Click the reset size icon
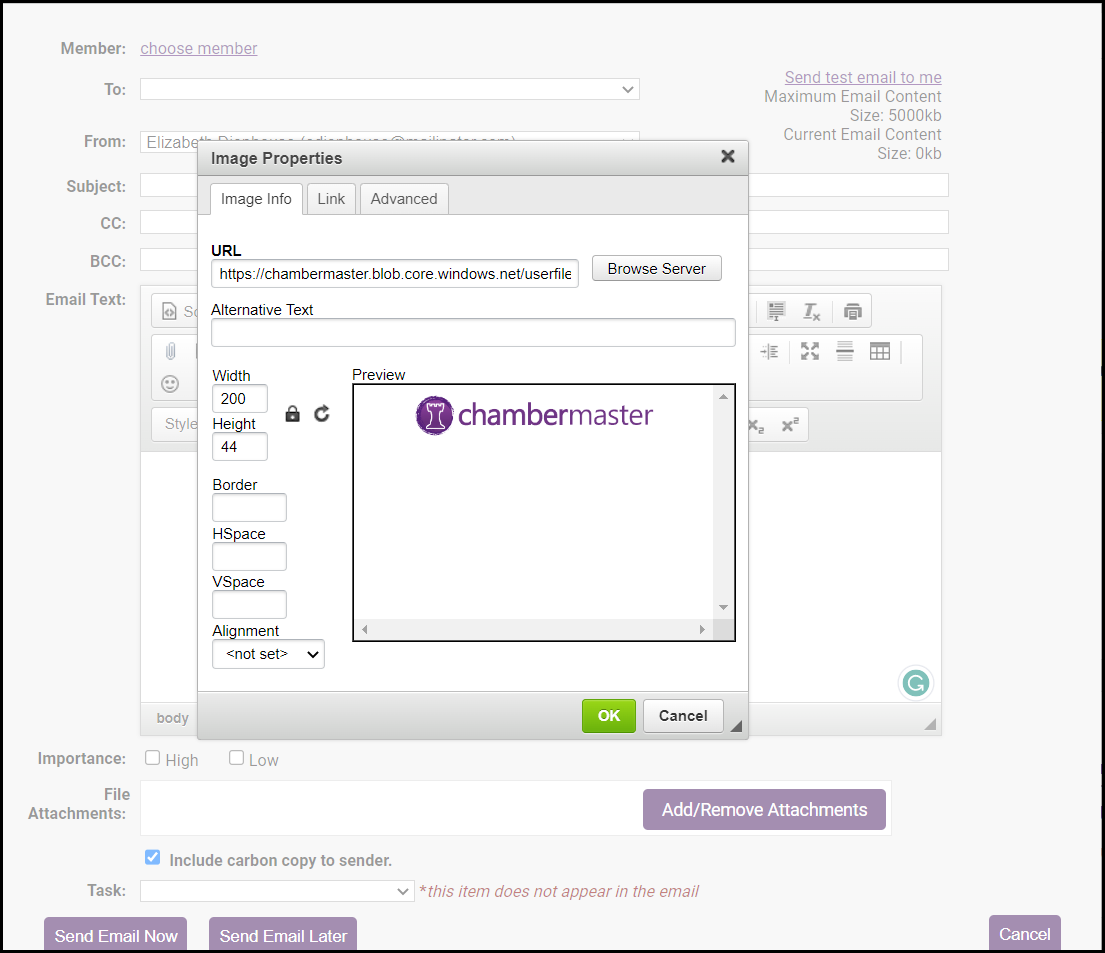1105x953 pixels. pos(322,414)
